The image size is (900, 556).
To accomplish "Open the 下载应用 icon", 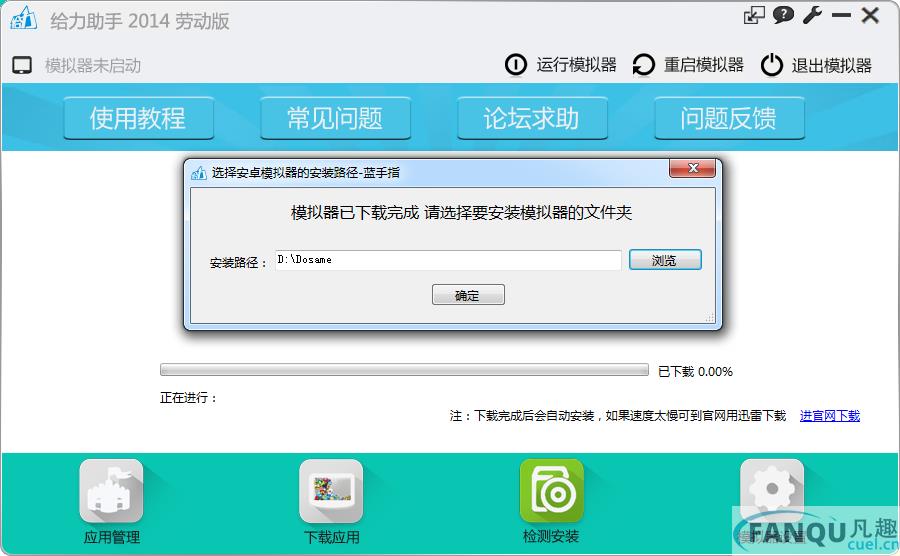I will pos(331,491).
